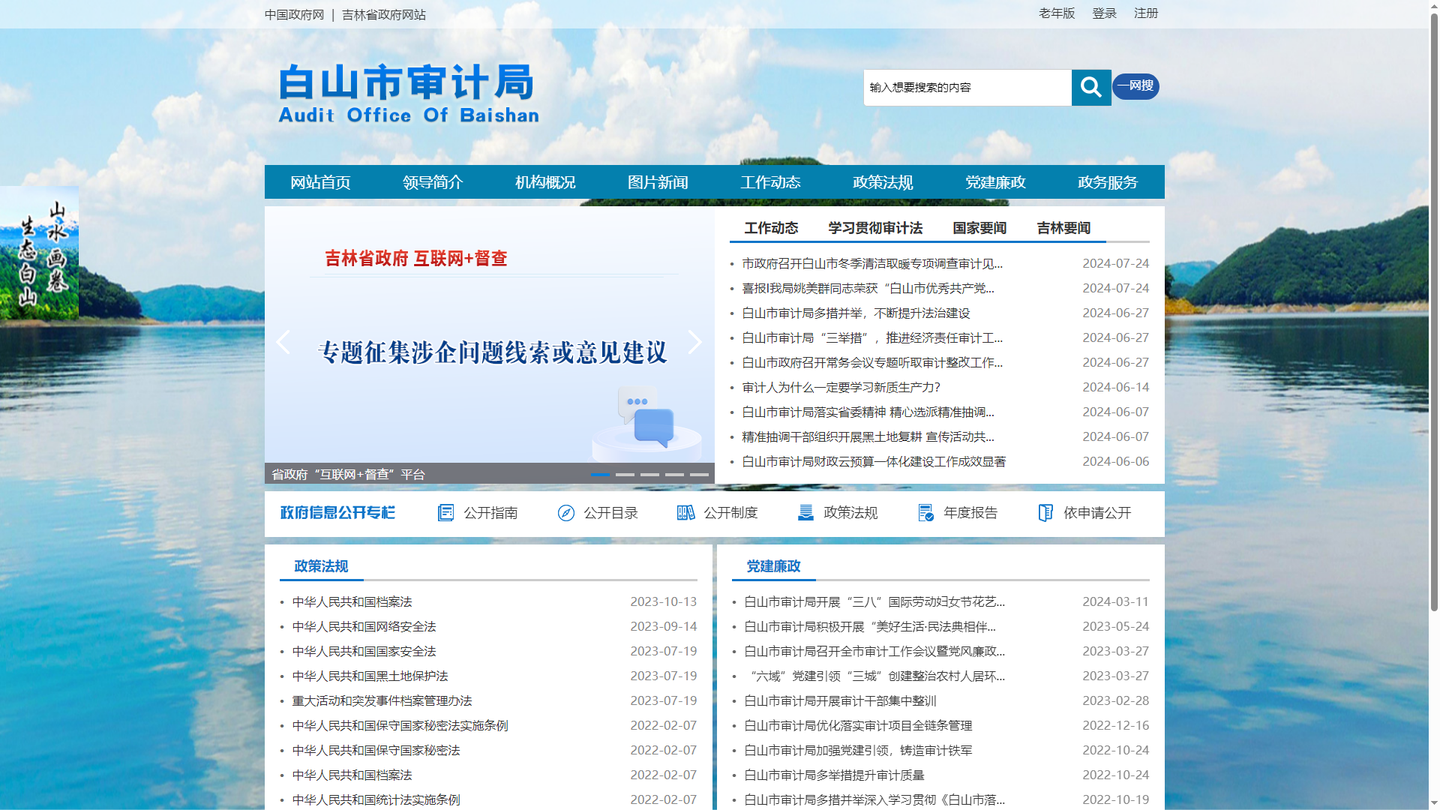This screenshot has height=810, width=1440.
Task: Open article 白山市审计局加强党建引领，铸造审计铁军
Action: click(x=858, y=750)
